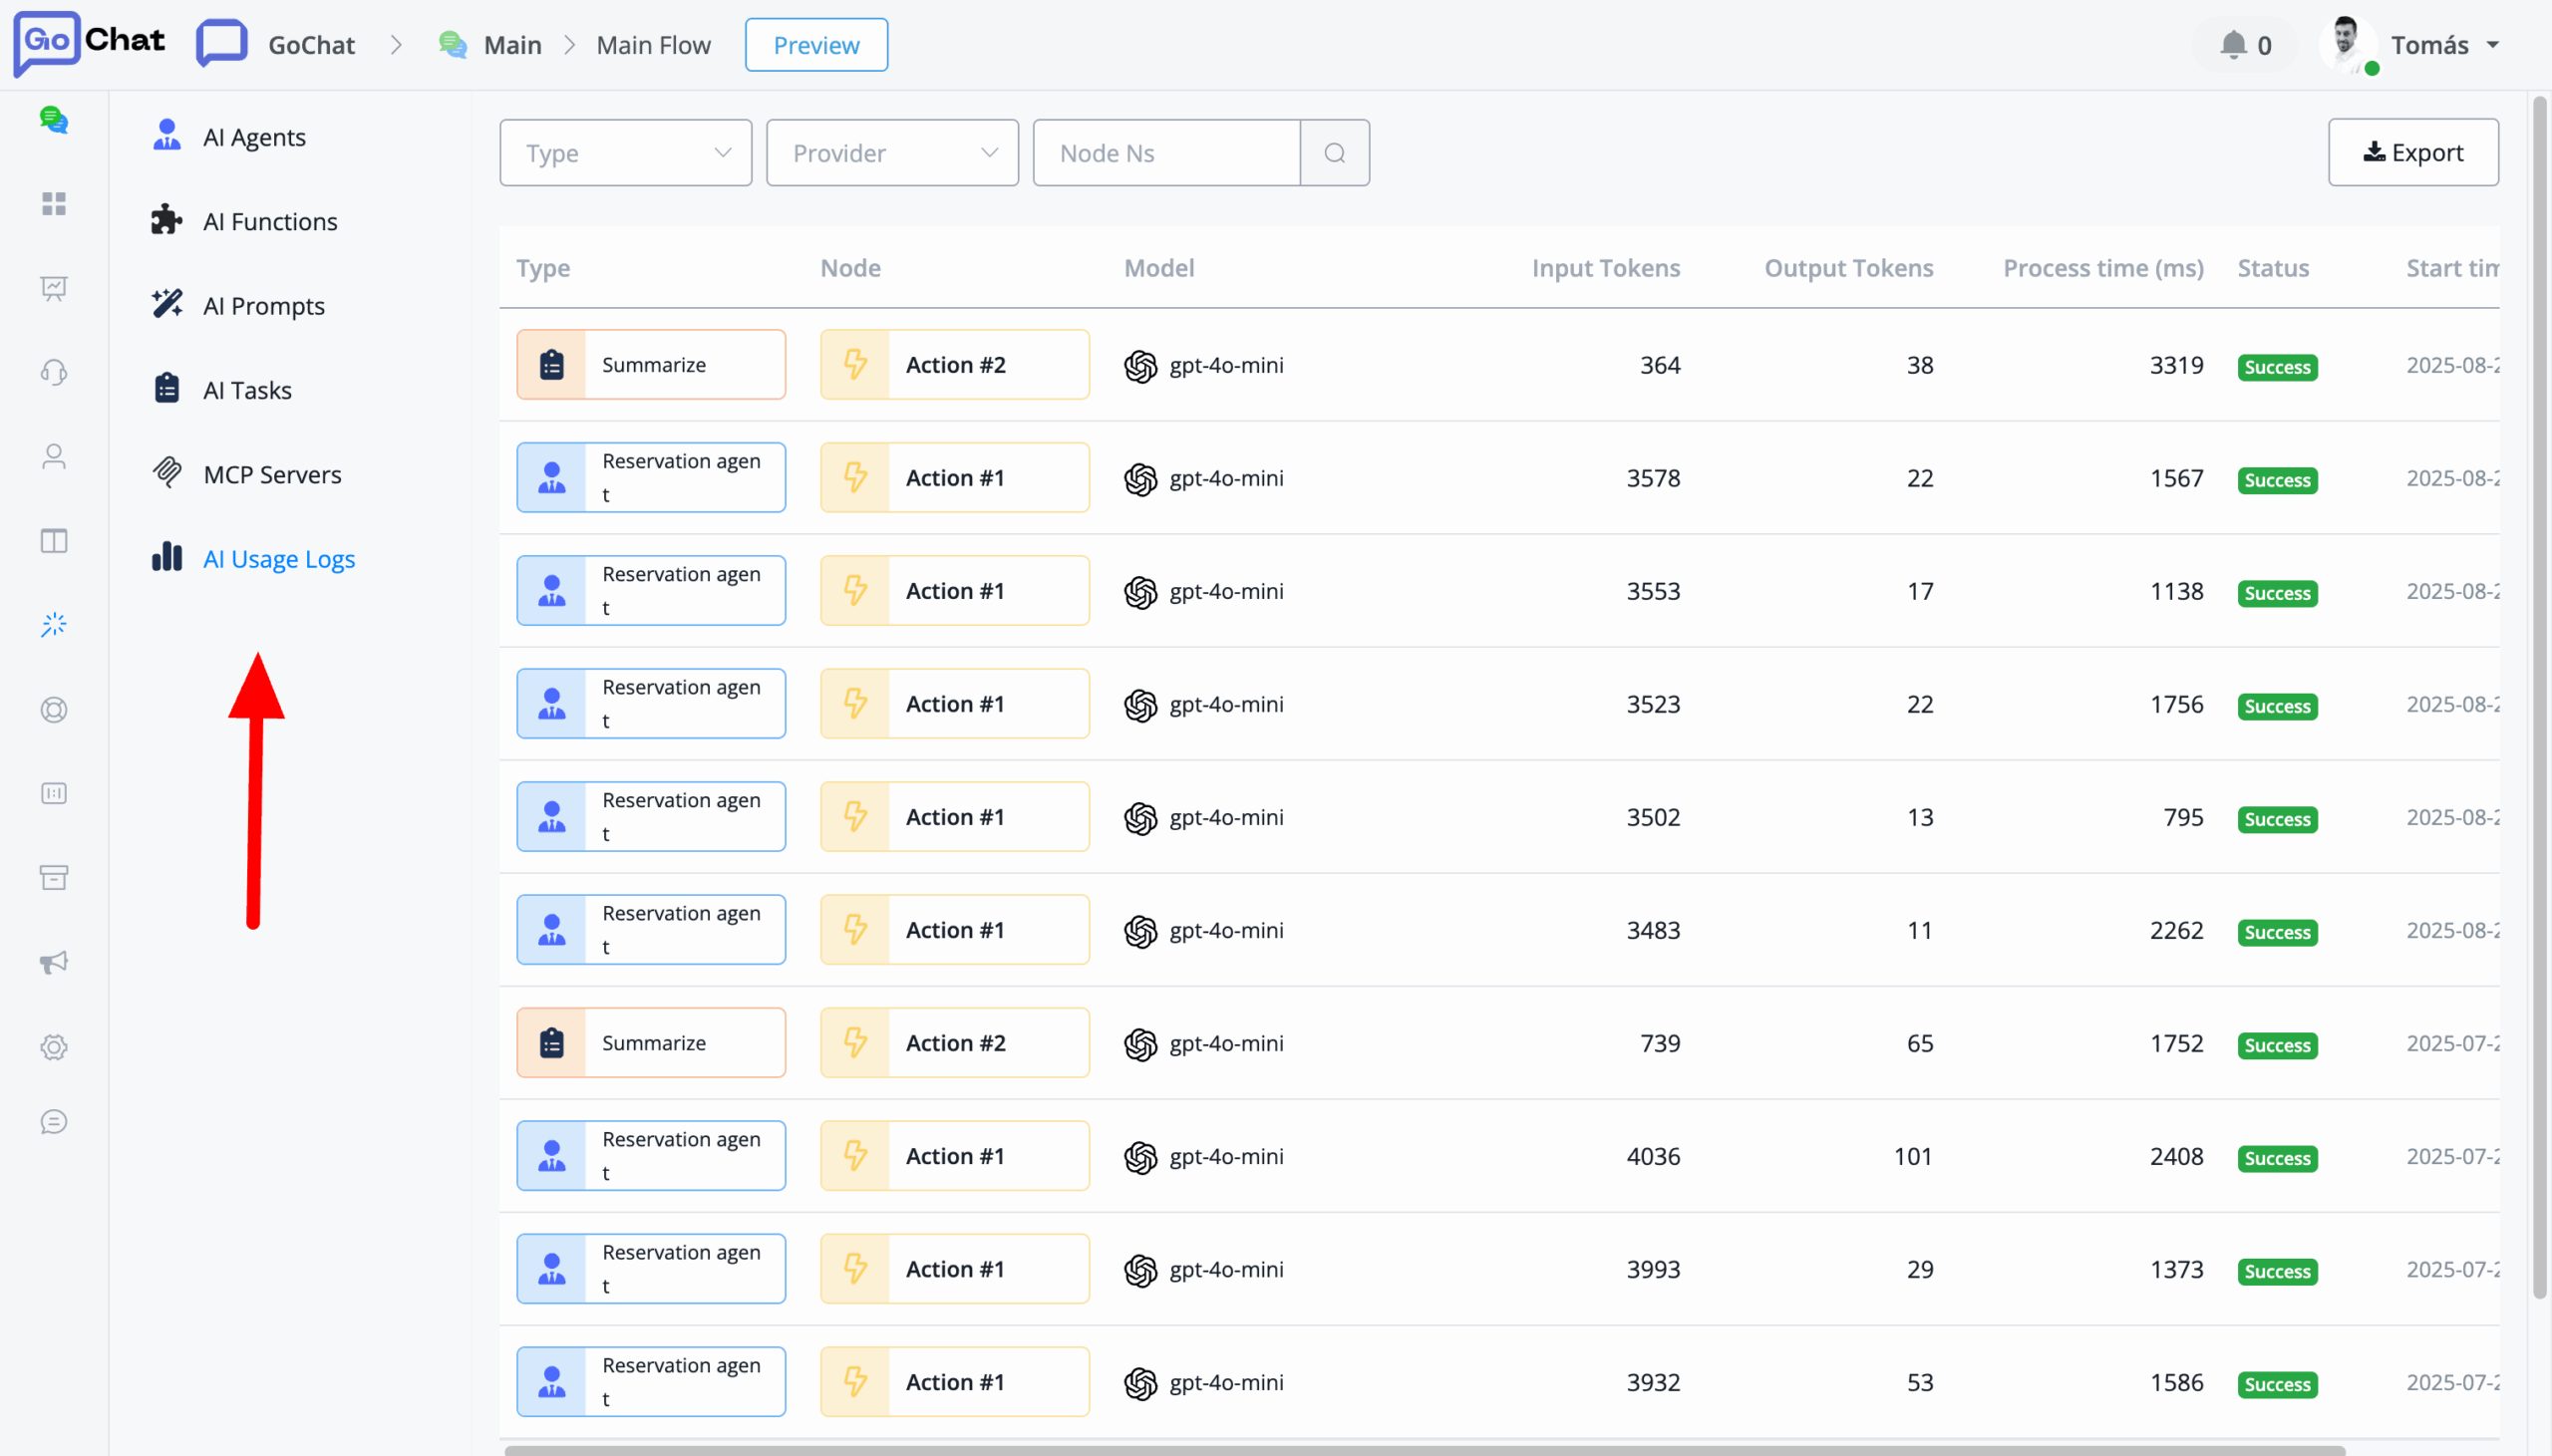
Task: Go to AI Functions section
Action: [x=270, y=221]
